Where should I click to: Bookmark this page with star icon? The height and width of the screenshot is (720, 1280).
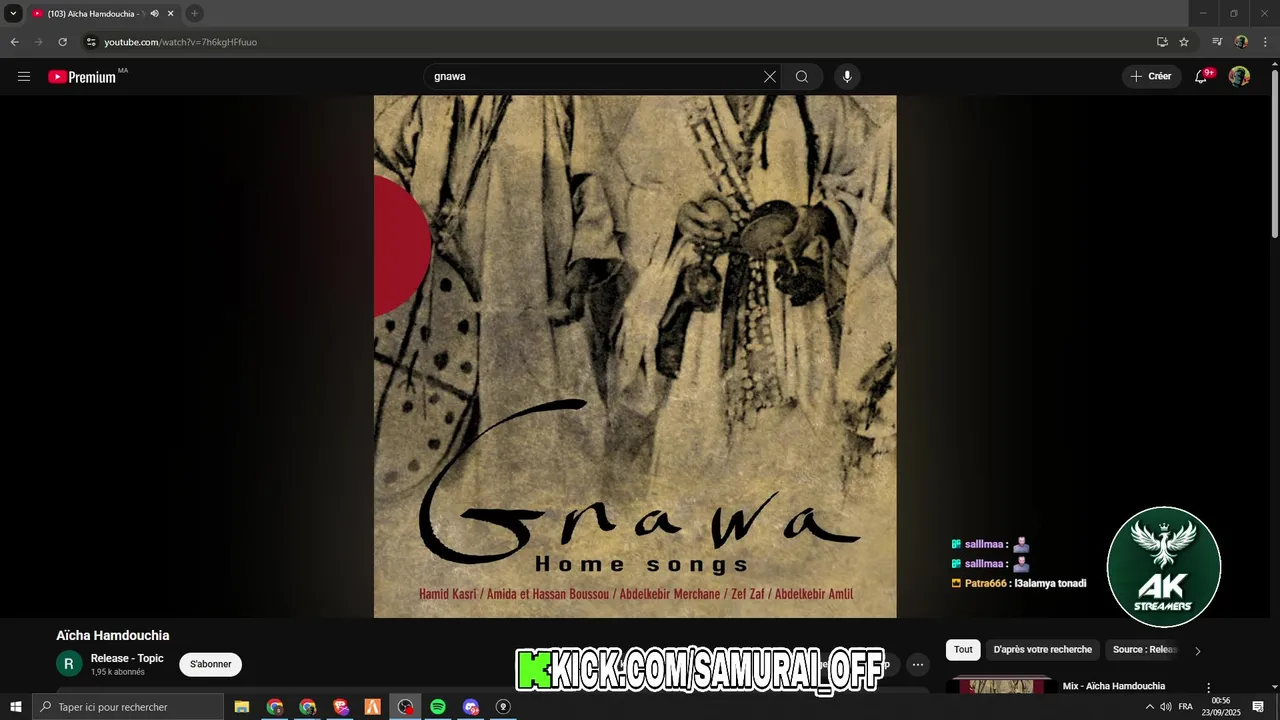(1184, 42)
